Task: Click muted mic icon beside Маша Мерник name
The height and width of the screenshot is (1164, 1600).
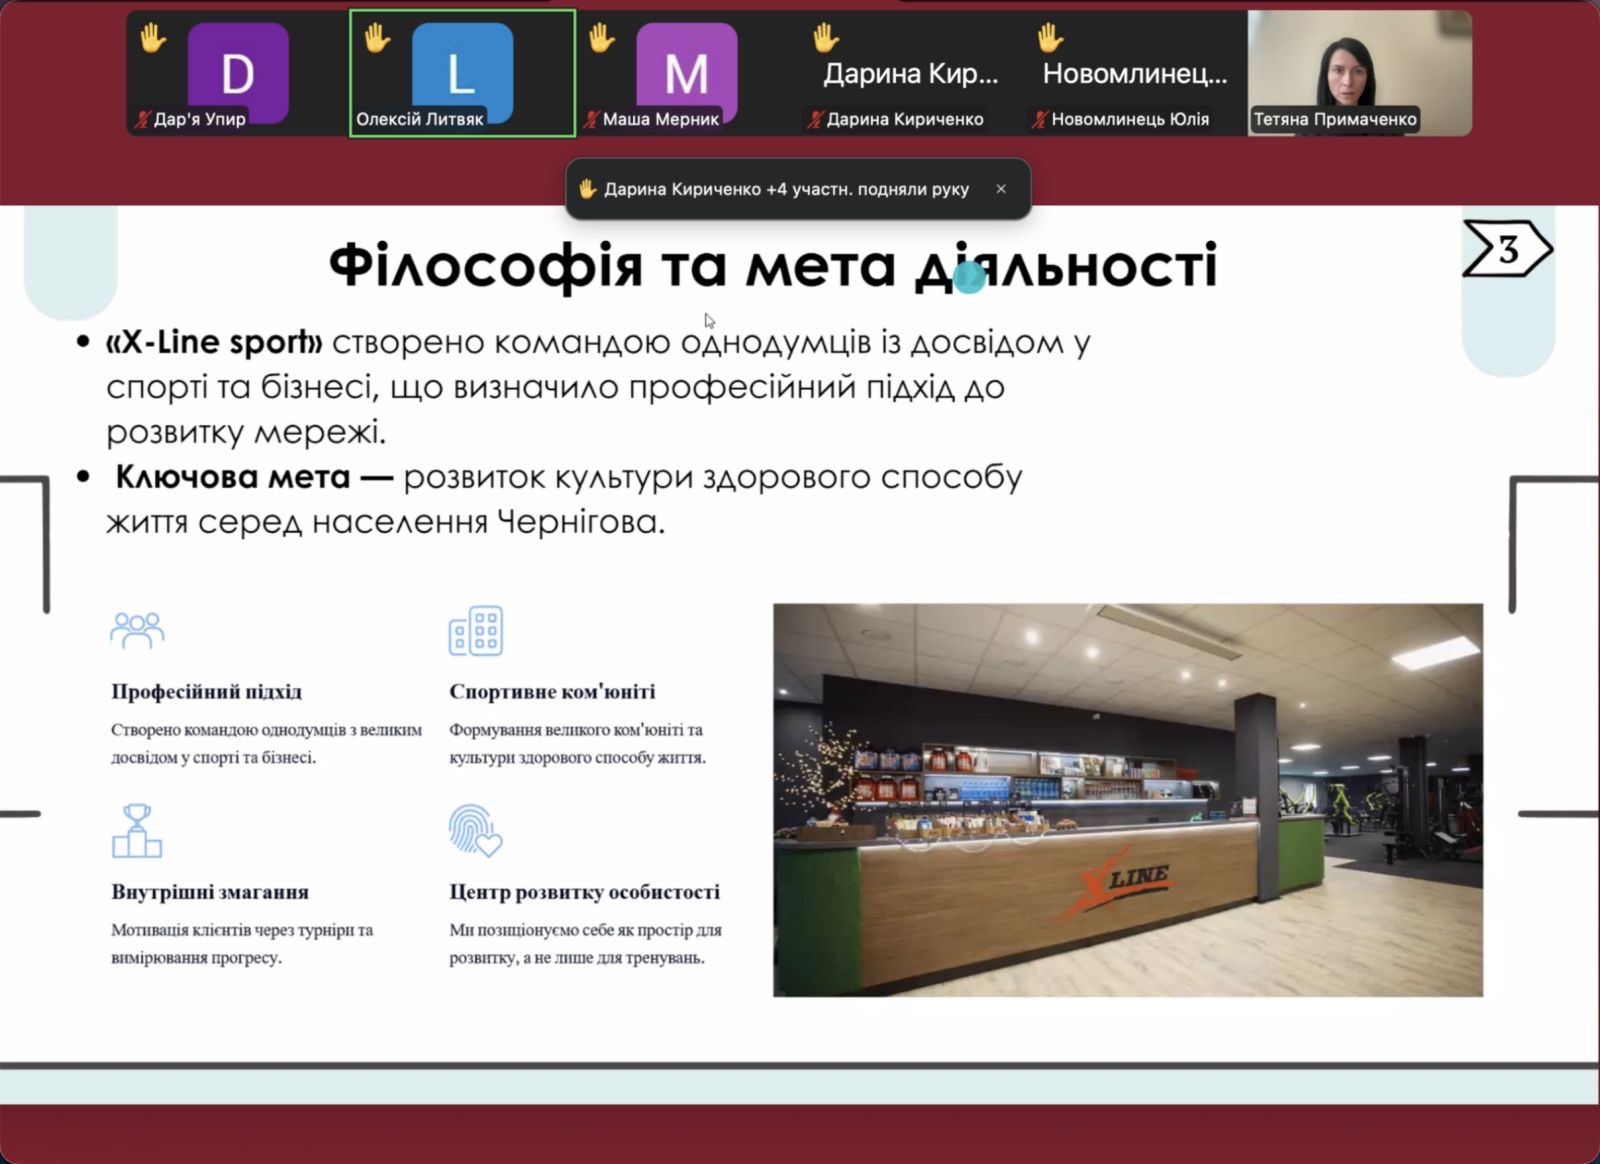Action: tap(591, 120)
